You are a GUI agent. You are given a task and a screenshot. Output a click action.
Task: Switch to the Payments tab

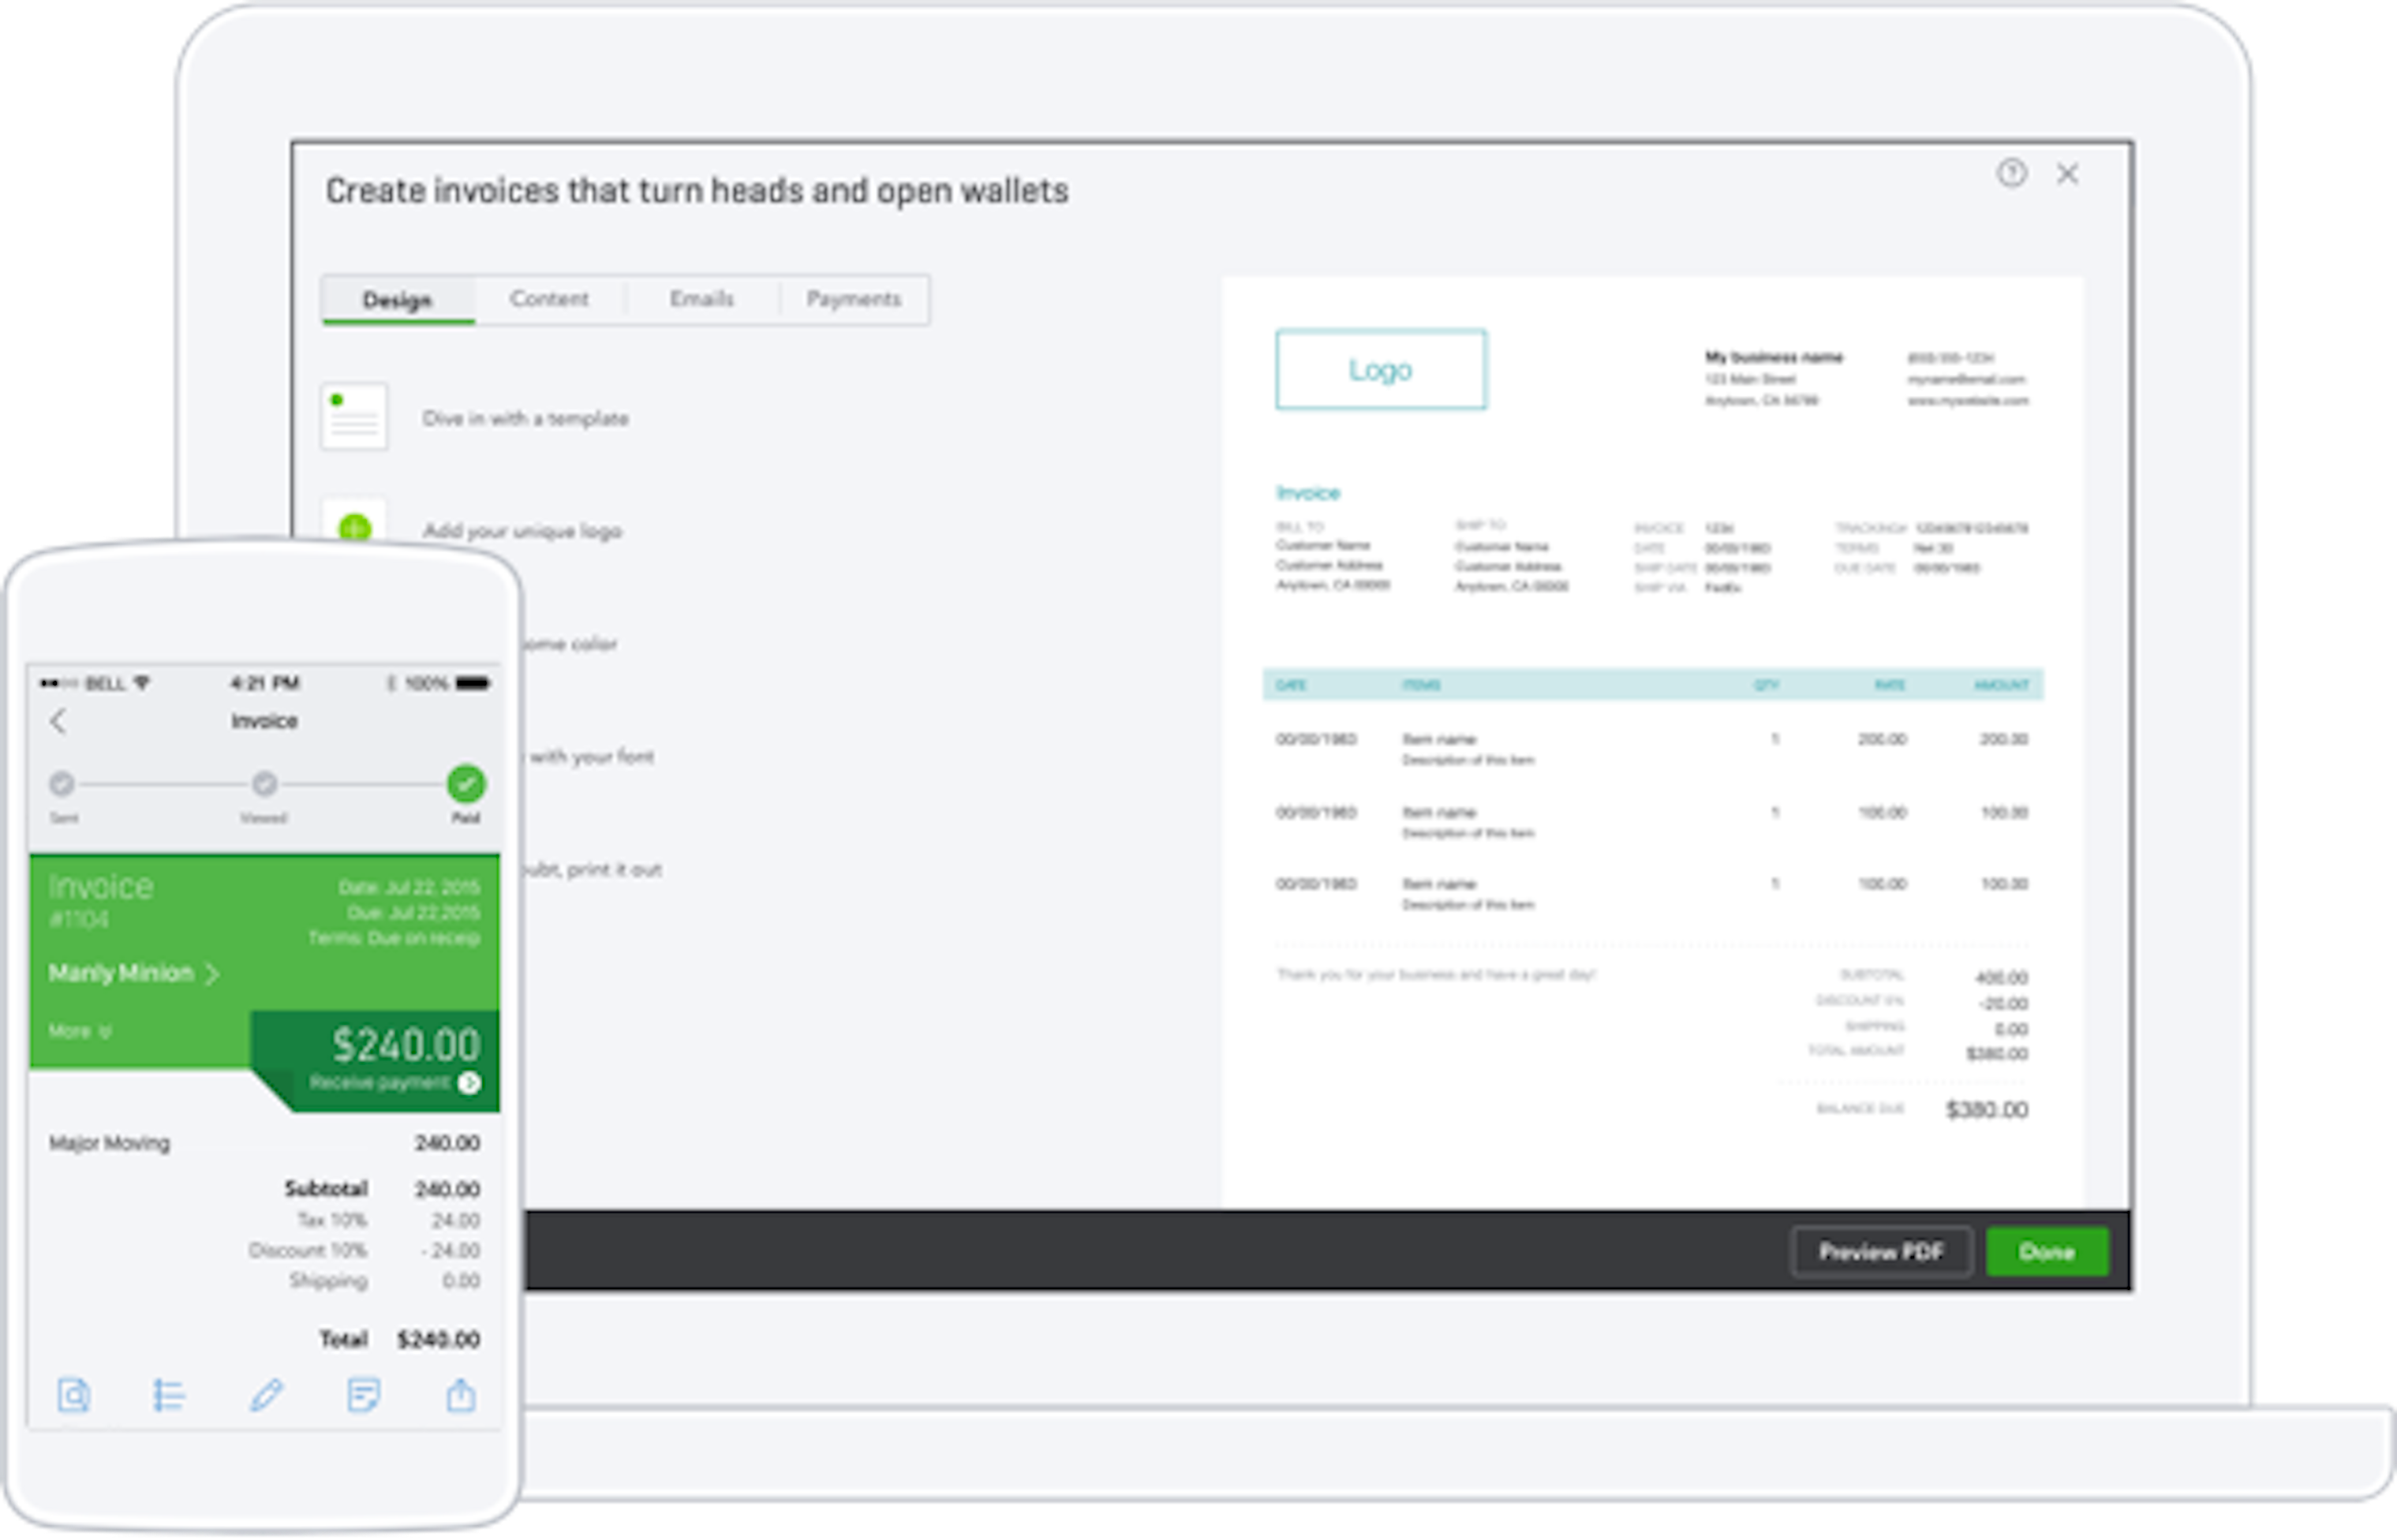coord(853,299)
